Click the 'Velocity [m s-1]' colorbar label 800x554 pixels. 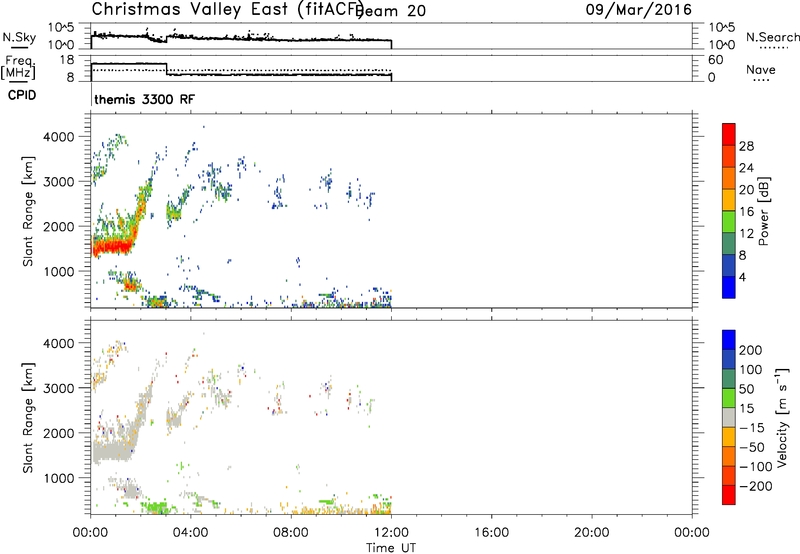pos(782,417)
